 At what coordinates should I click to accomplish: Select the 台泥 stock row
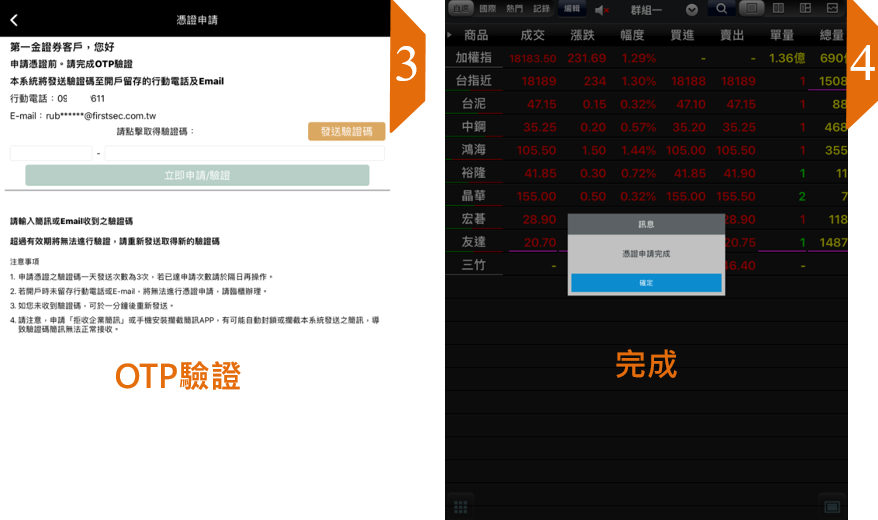coord(474,103)
